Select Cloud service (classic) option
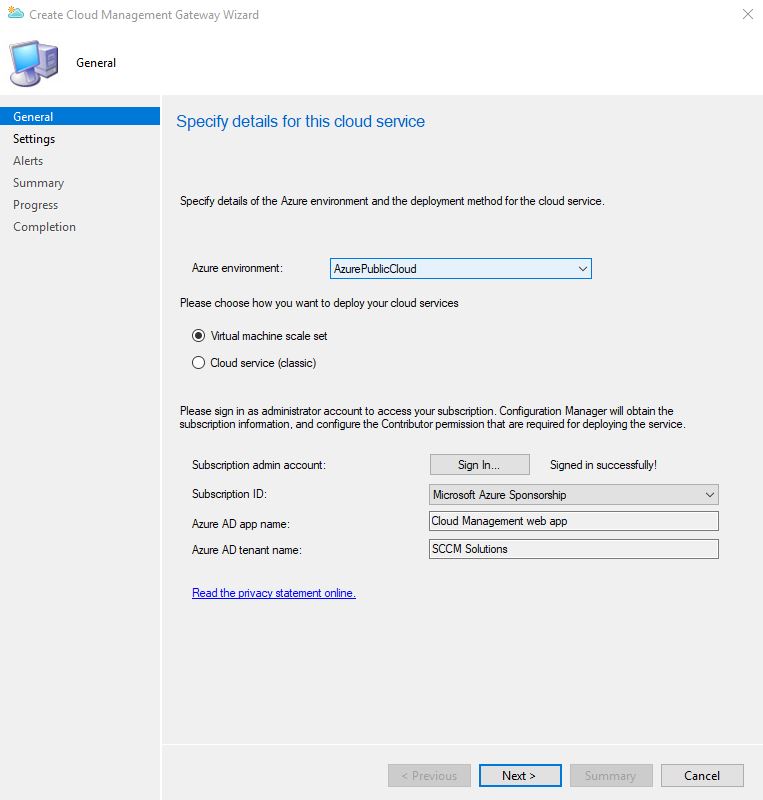This screenshot has width=763, height=800. pos(198,363)
